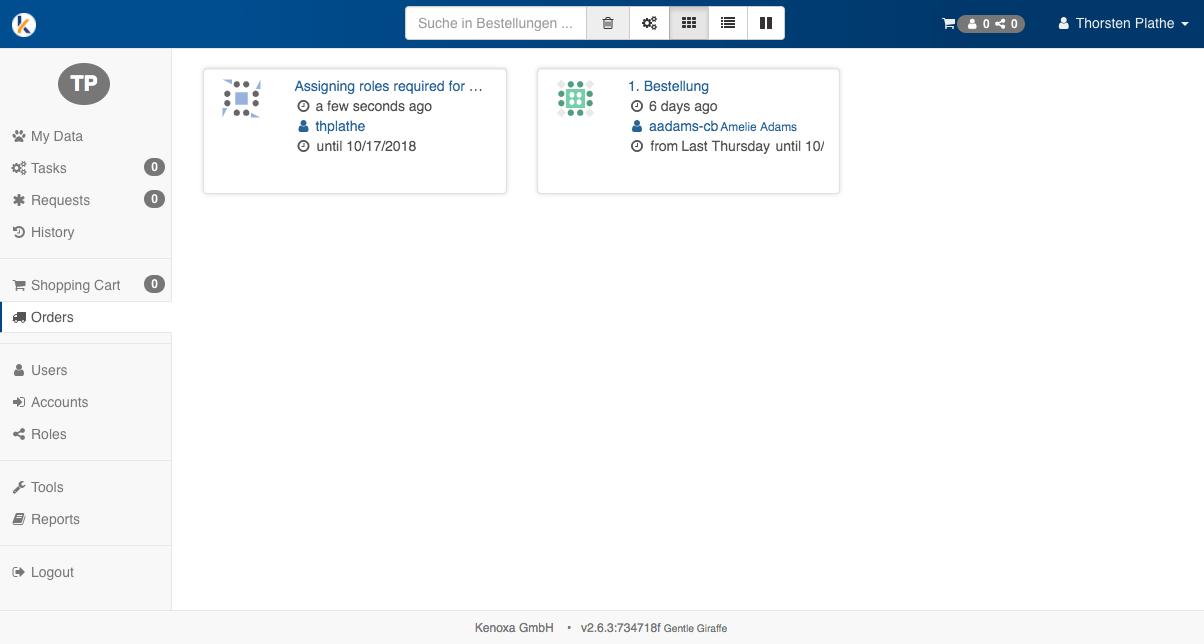Expand the Thorsten Plathe user dropdown
Image resolution: width=1204 pixels, height=644 pixels.
tap(1124, 23)
